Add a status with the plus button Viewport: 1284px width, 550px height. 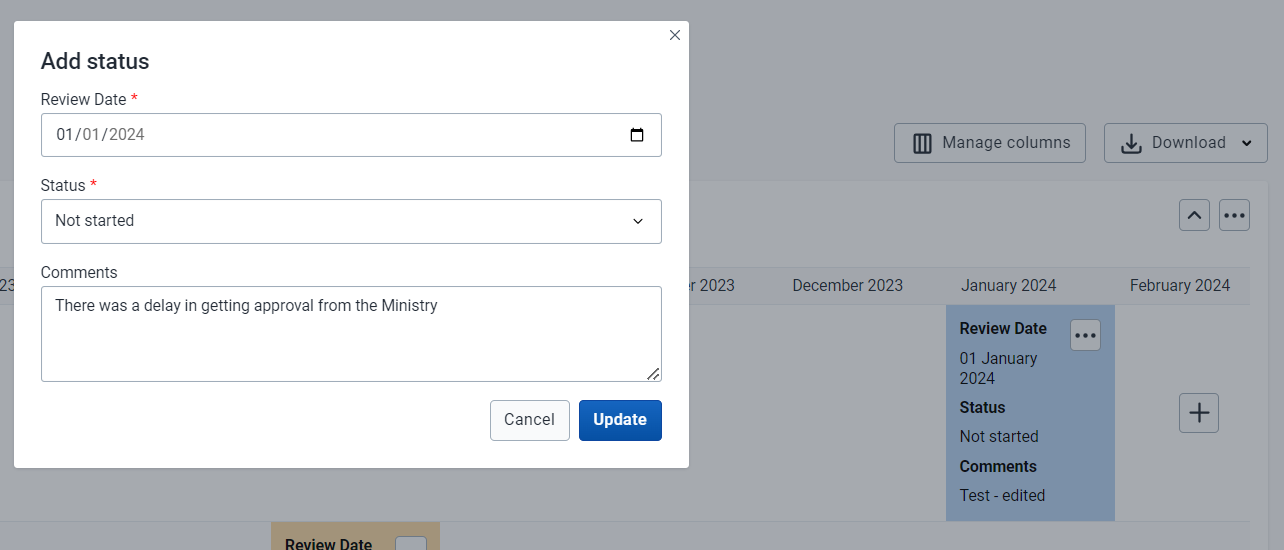(1199, 412)
